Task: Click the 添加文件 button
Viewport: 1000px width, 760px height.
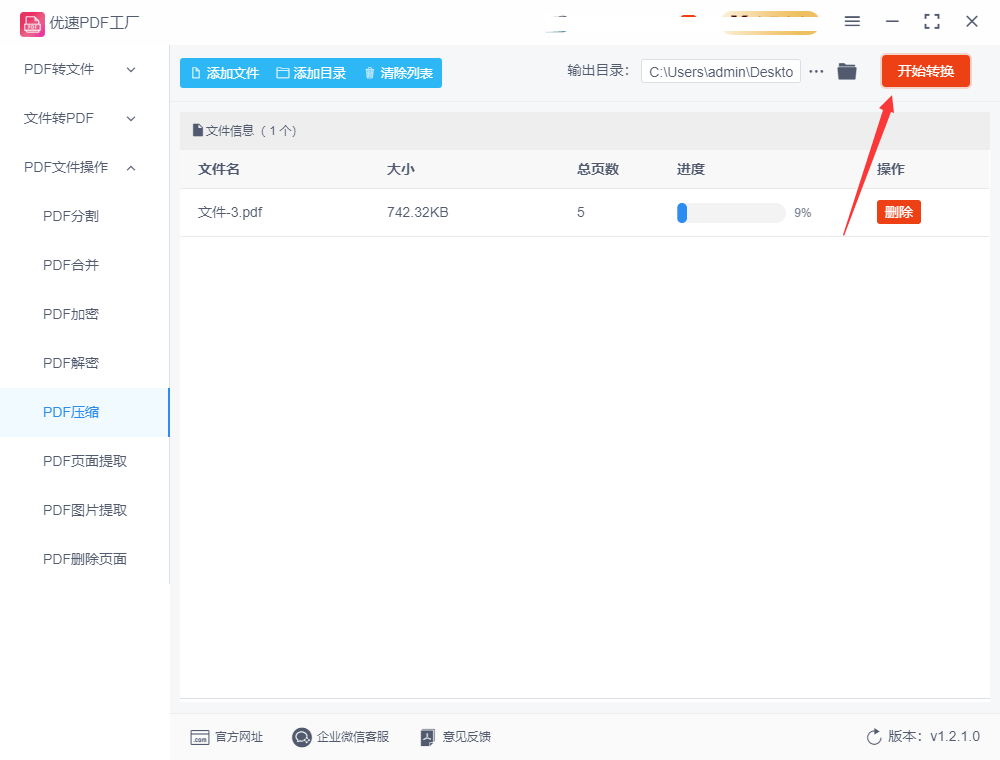Action: point(224,73)
